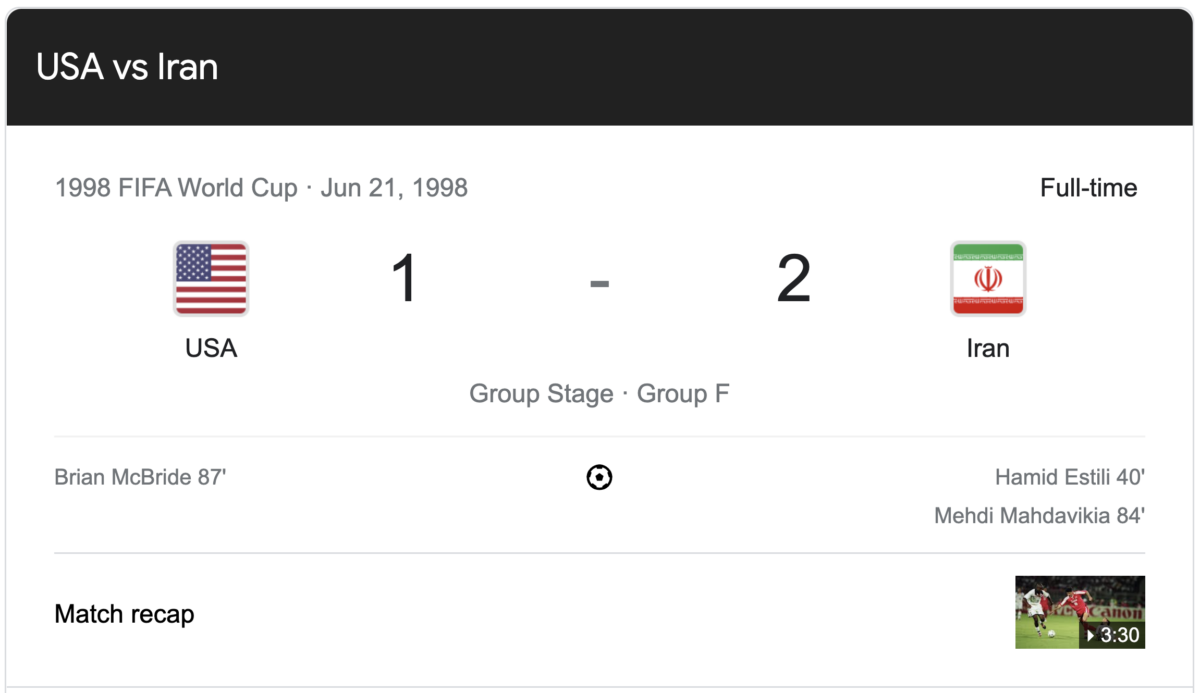The image size is (1200, 693).
Task: Click goal scorer Brian McBride 87'
Action: (141, 477)
